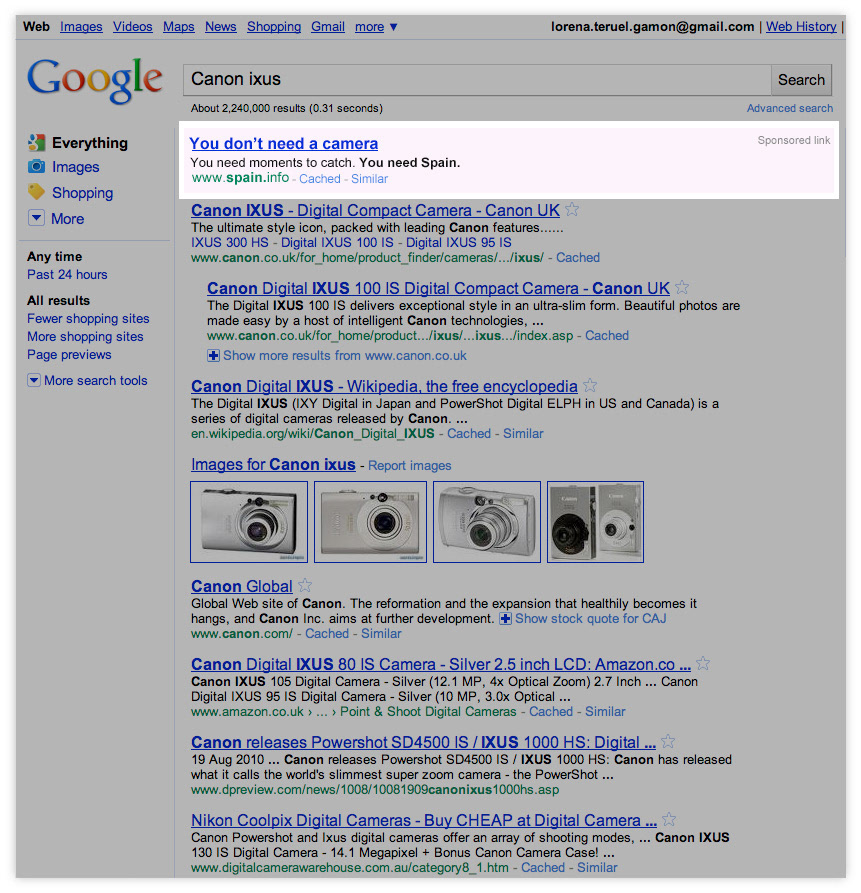
Task: Open IXUS 300 HS sublink
Action: (229, 243)
